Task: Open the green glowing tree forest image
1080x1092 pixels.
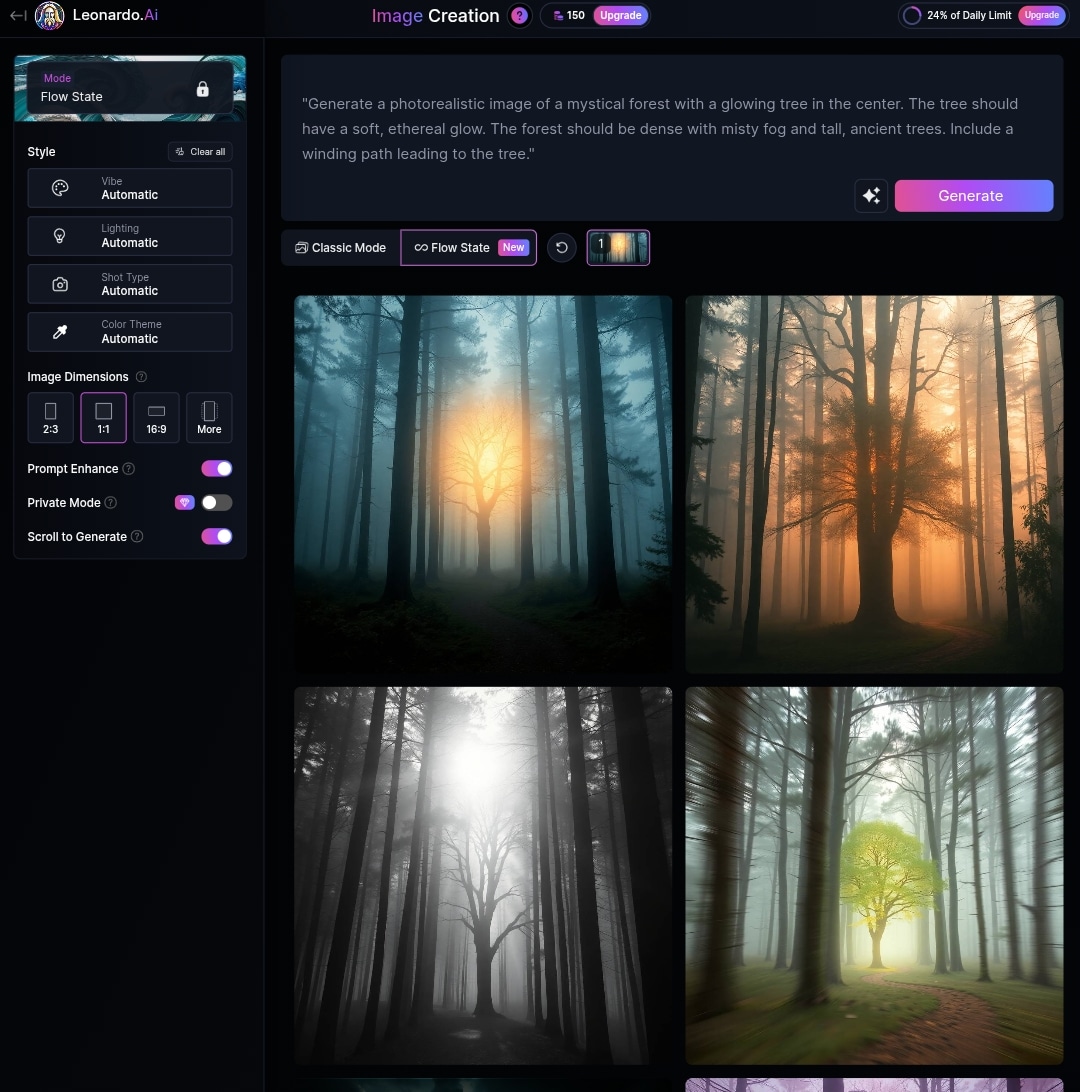Action: tap(874, 875)
